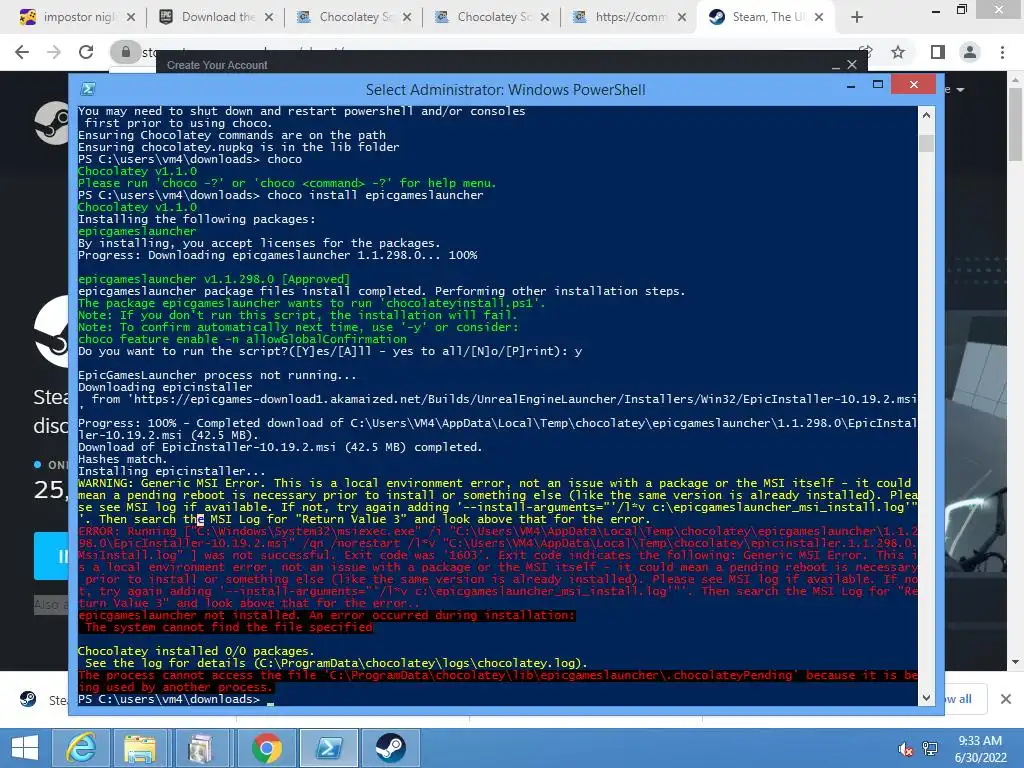
Task: Restore down the Chrome window
Action: pos(962,9)
